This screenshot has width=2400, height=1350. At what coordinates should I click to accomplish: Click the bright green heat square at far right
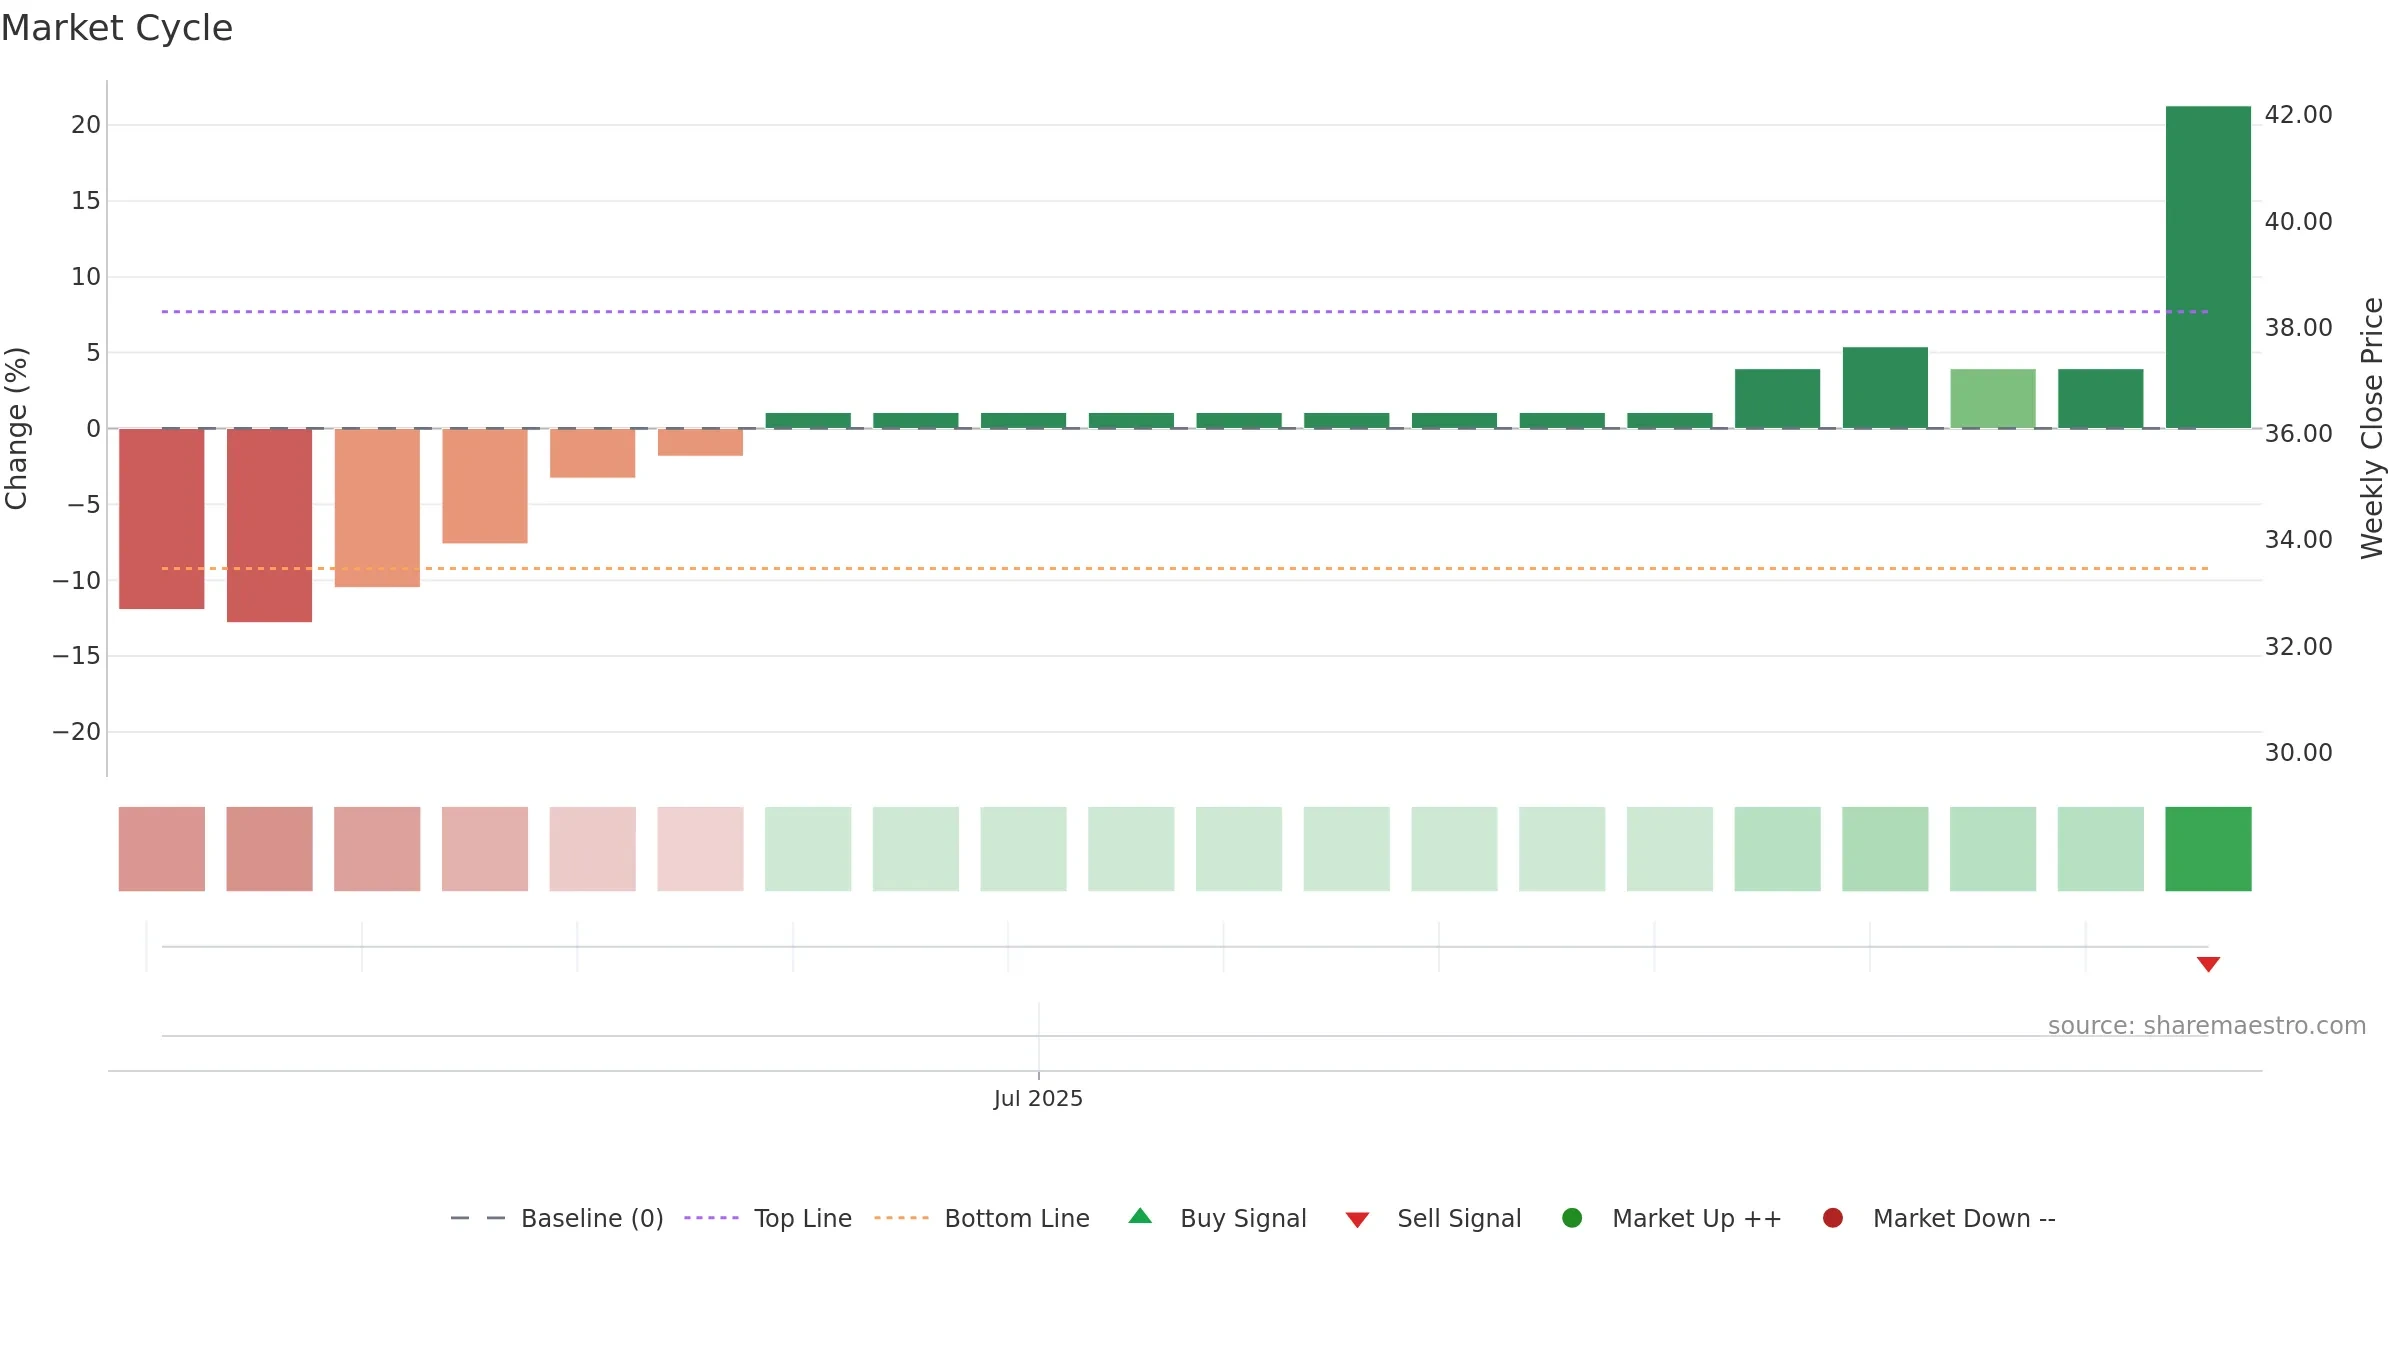pyautogui.click(x=2208, y=849)
